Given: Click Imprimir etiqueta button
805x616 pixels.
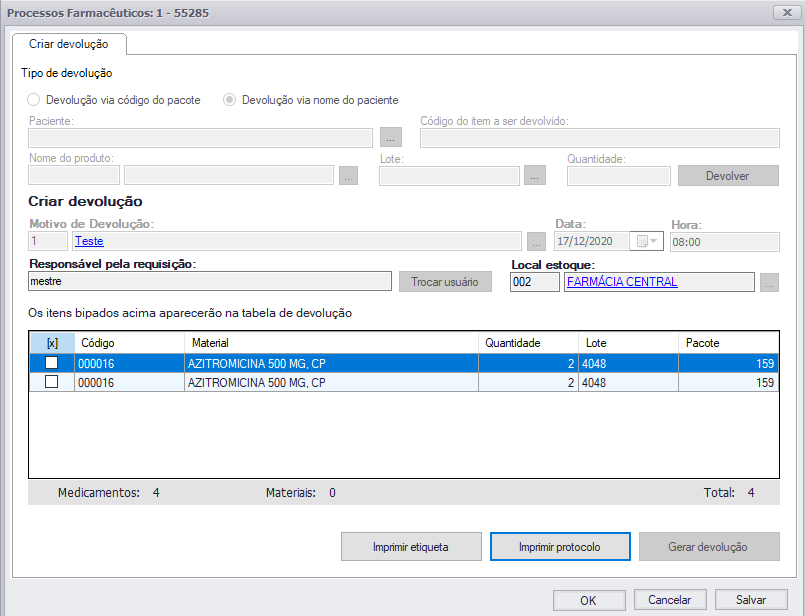Looking at the screenshot, I should (x=411, y=547).
